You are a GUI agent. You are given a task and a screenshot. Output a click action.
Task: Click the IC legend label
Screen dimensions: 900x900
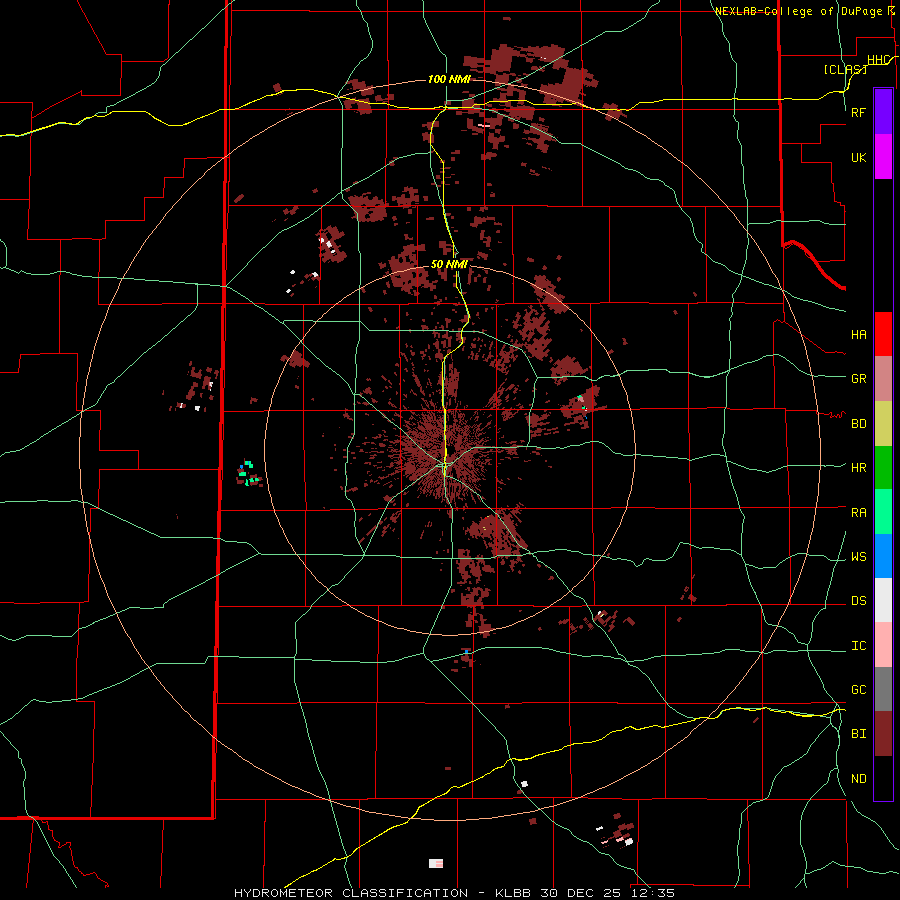tap(859, 646)
